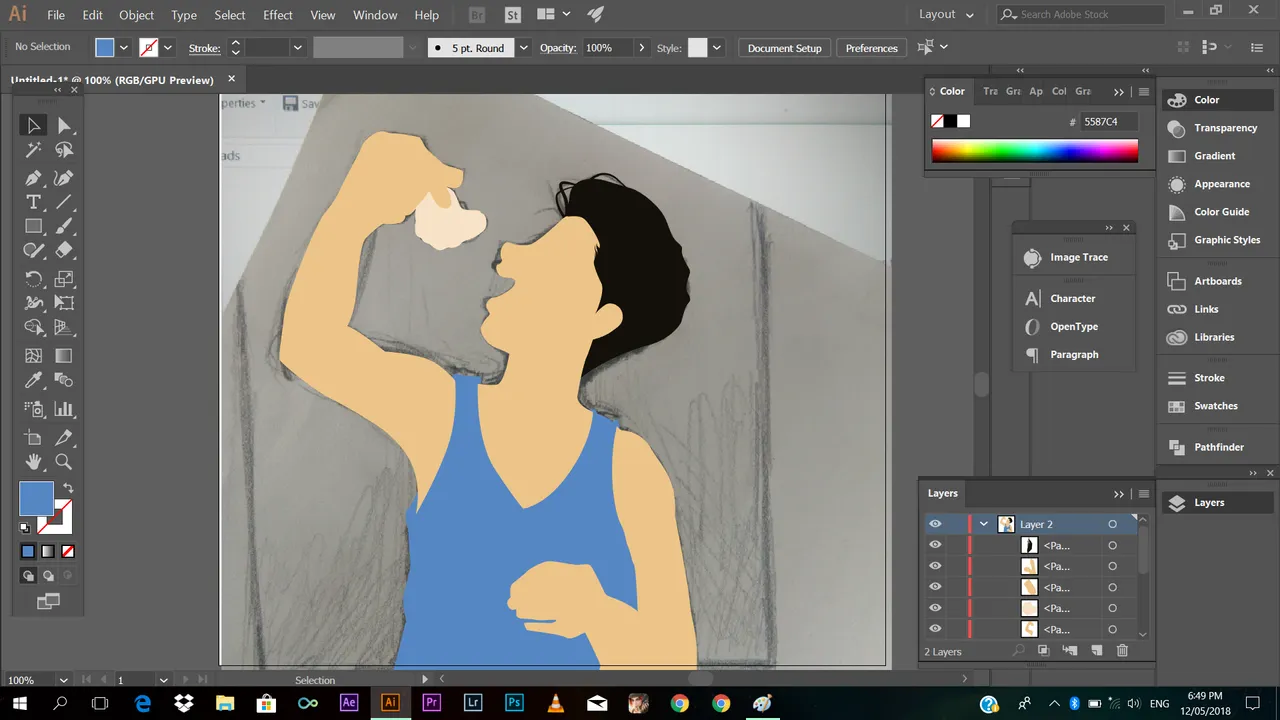Screen dimensions: 1280x720
Task: Pick a color from the color spectrum bar
Action: [x=1035, y=151]
